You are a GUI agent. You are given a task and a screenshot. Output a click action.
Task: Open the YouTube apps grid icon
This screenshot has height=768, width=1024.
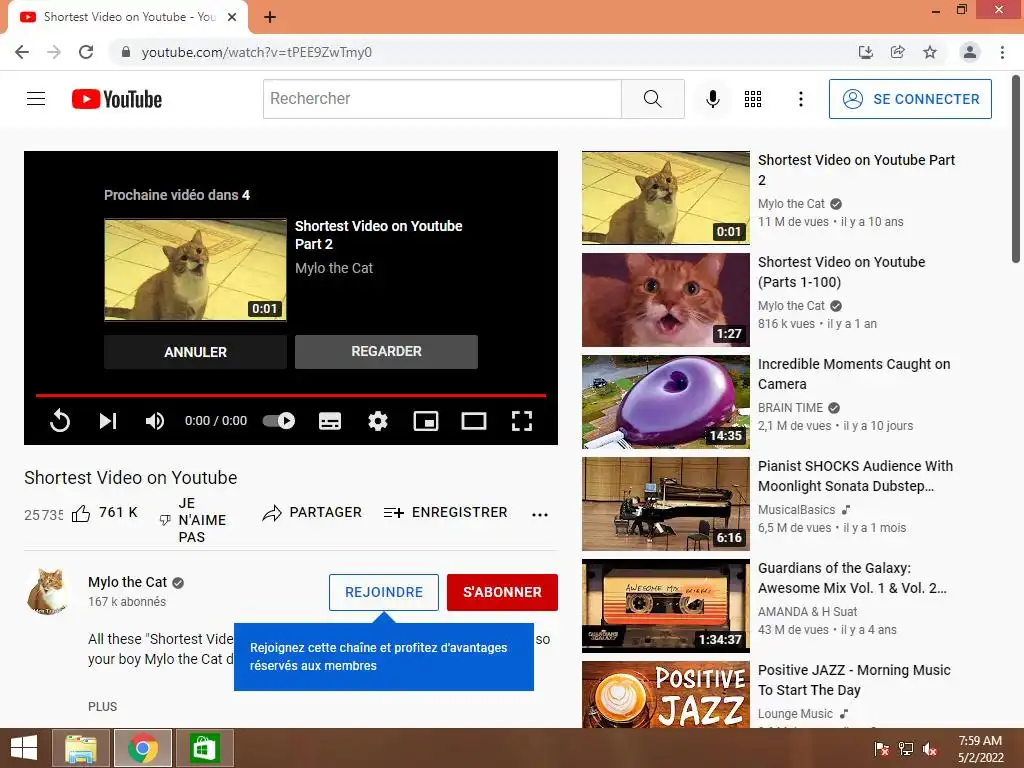[x=753, y=99]
